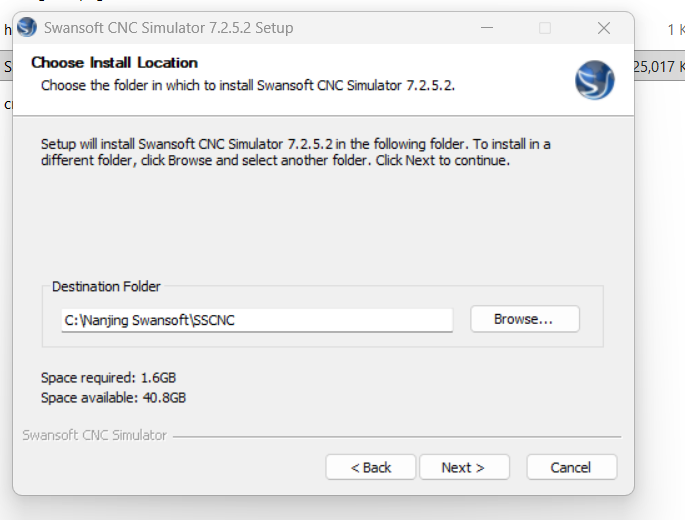Click the Destination Folder group label
Viewport: 685px width, 520px height.
pyautogui.click(x=106, y=287)
